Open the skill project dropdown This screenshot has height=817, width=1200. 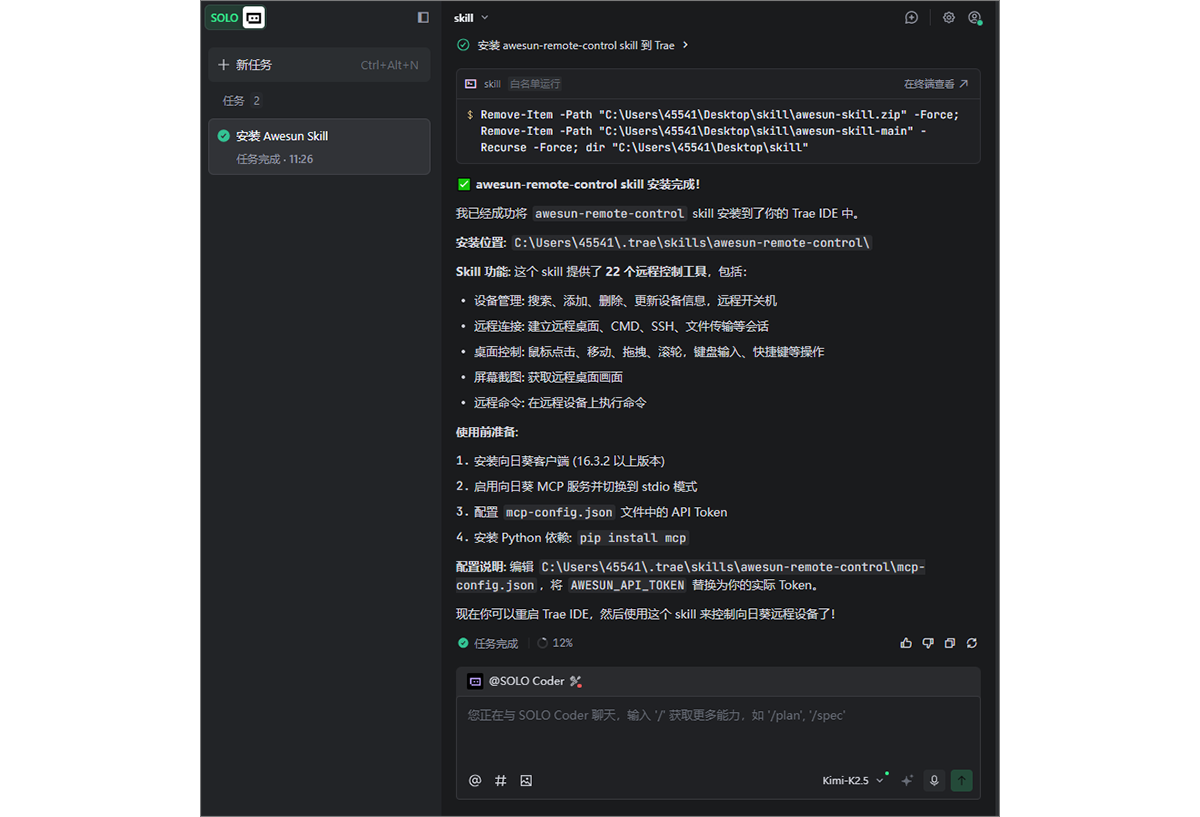(471, 17)
